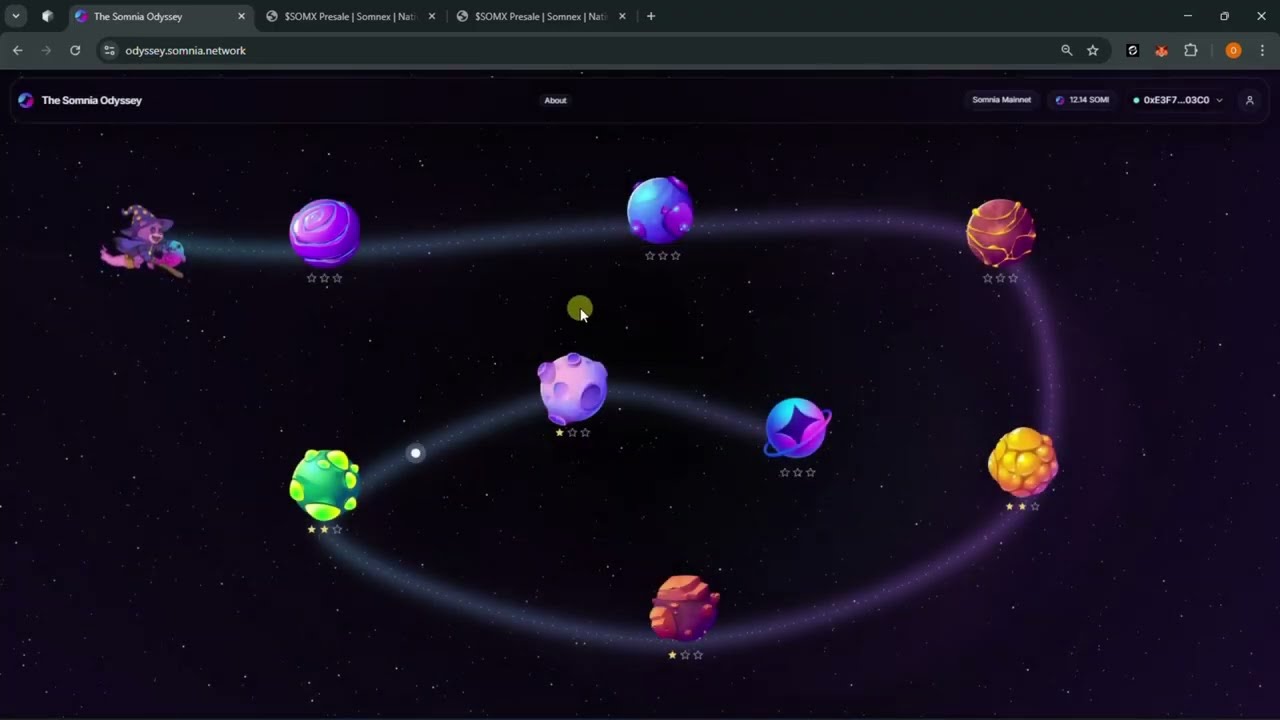Screen dimensions: 1280x720
Task: Open the blue planet with purple craters
Action: (660, 210)
